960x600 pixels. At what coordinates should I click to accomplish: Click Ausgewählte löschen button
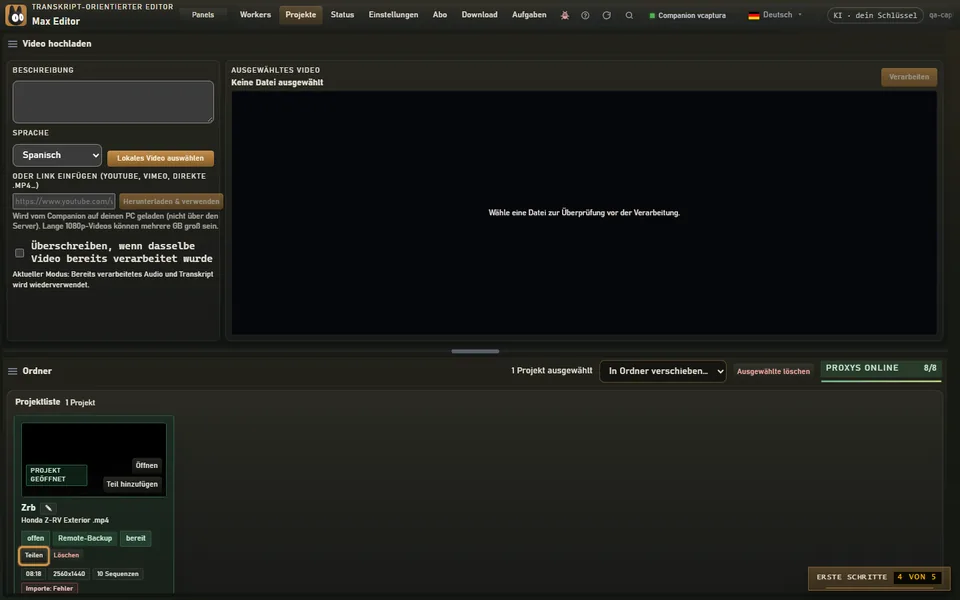773,372
